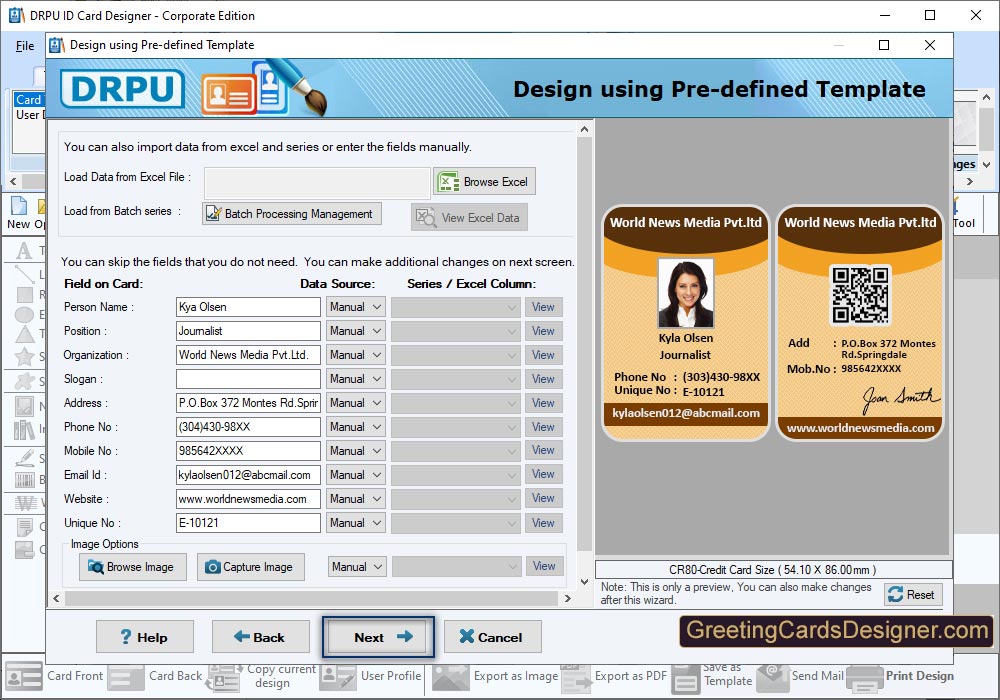The image size is (1000, 700).
Task: Click the Help button
Action: pos(145,637)
